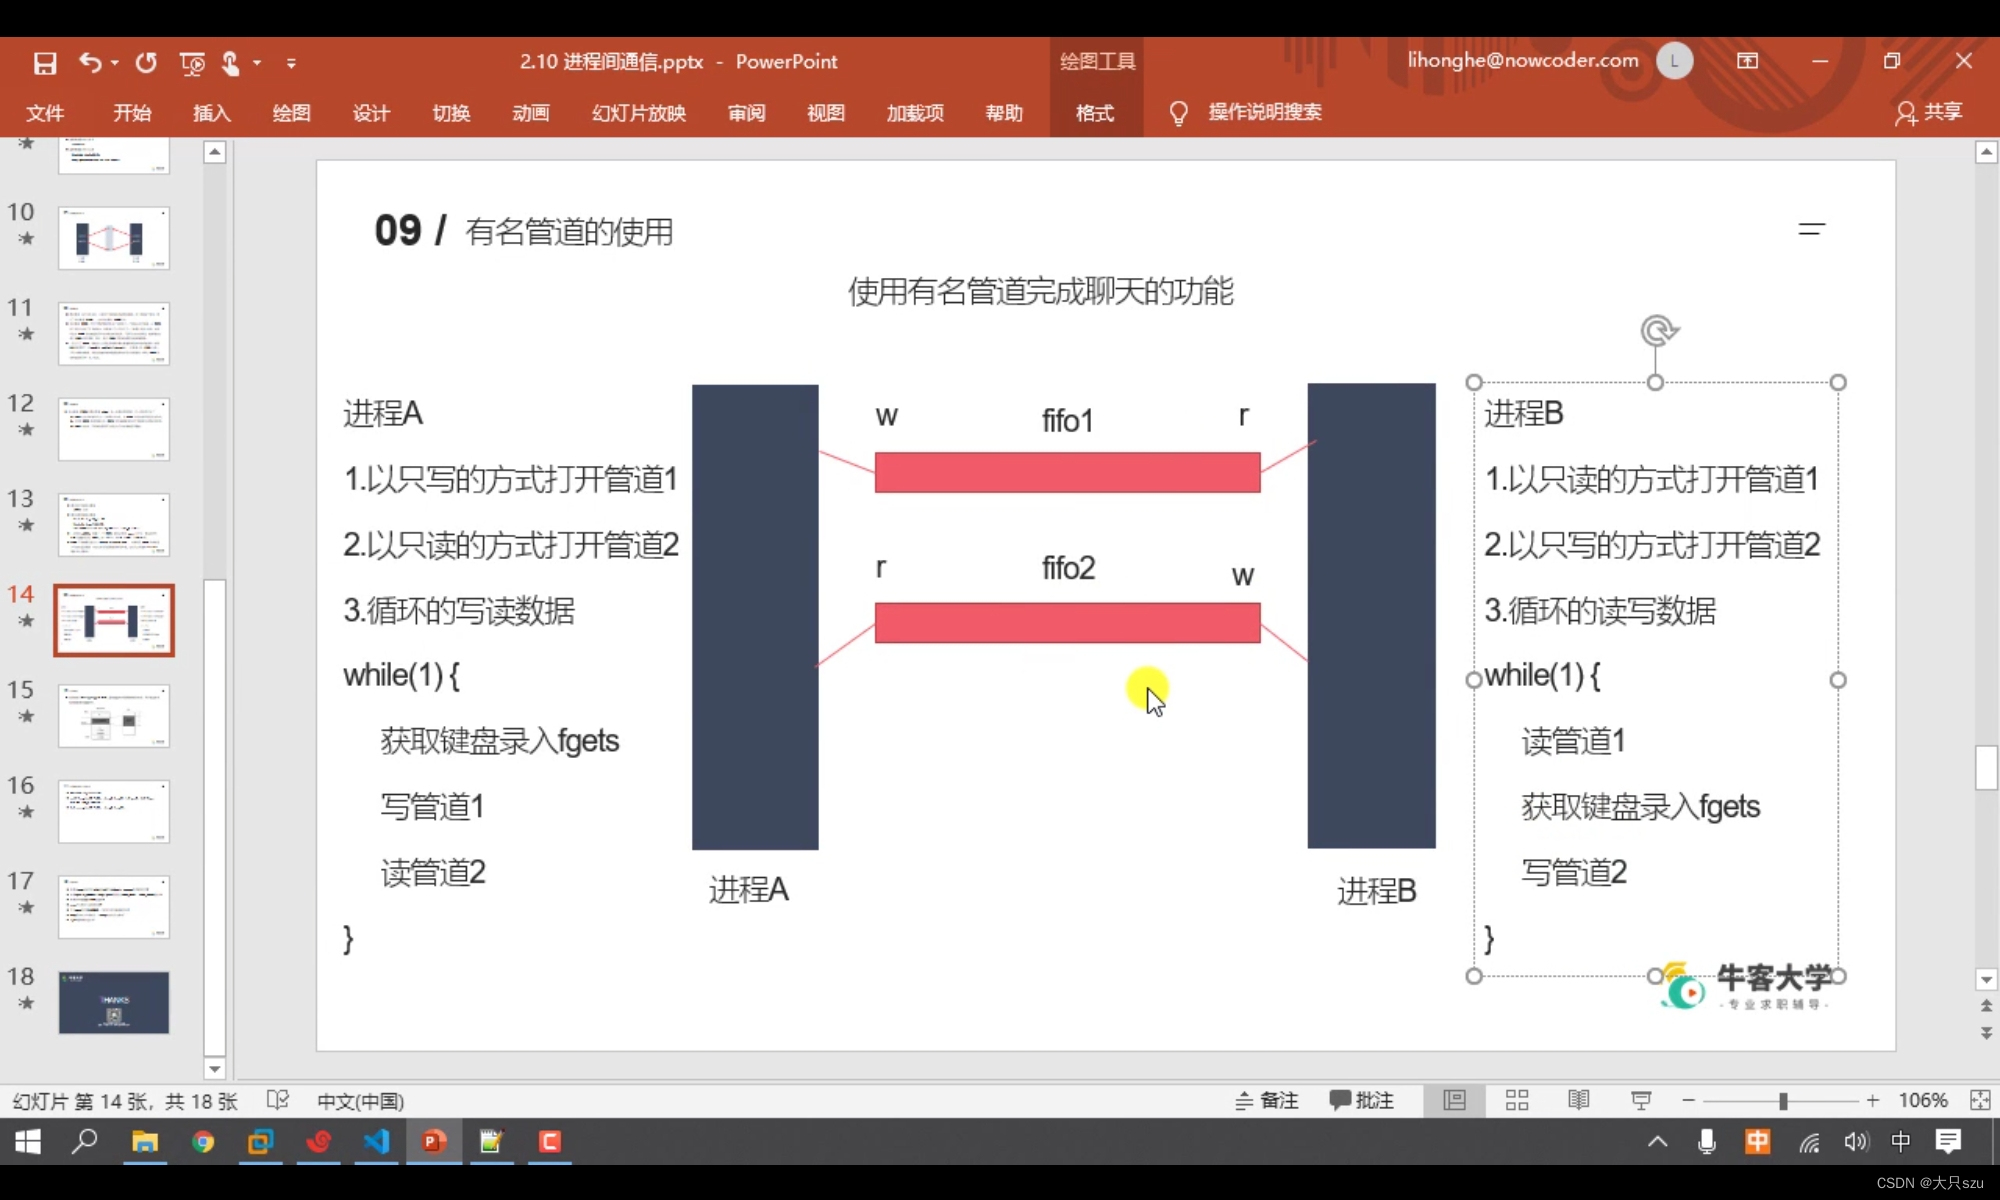Expand the Undo history dropdown arrow
This screenshot has height=1200, width=2000.
coord(115,63)
